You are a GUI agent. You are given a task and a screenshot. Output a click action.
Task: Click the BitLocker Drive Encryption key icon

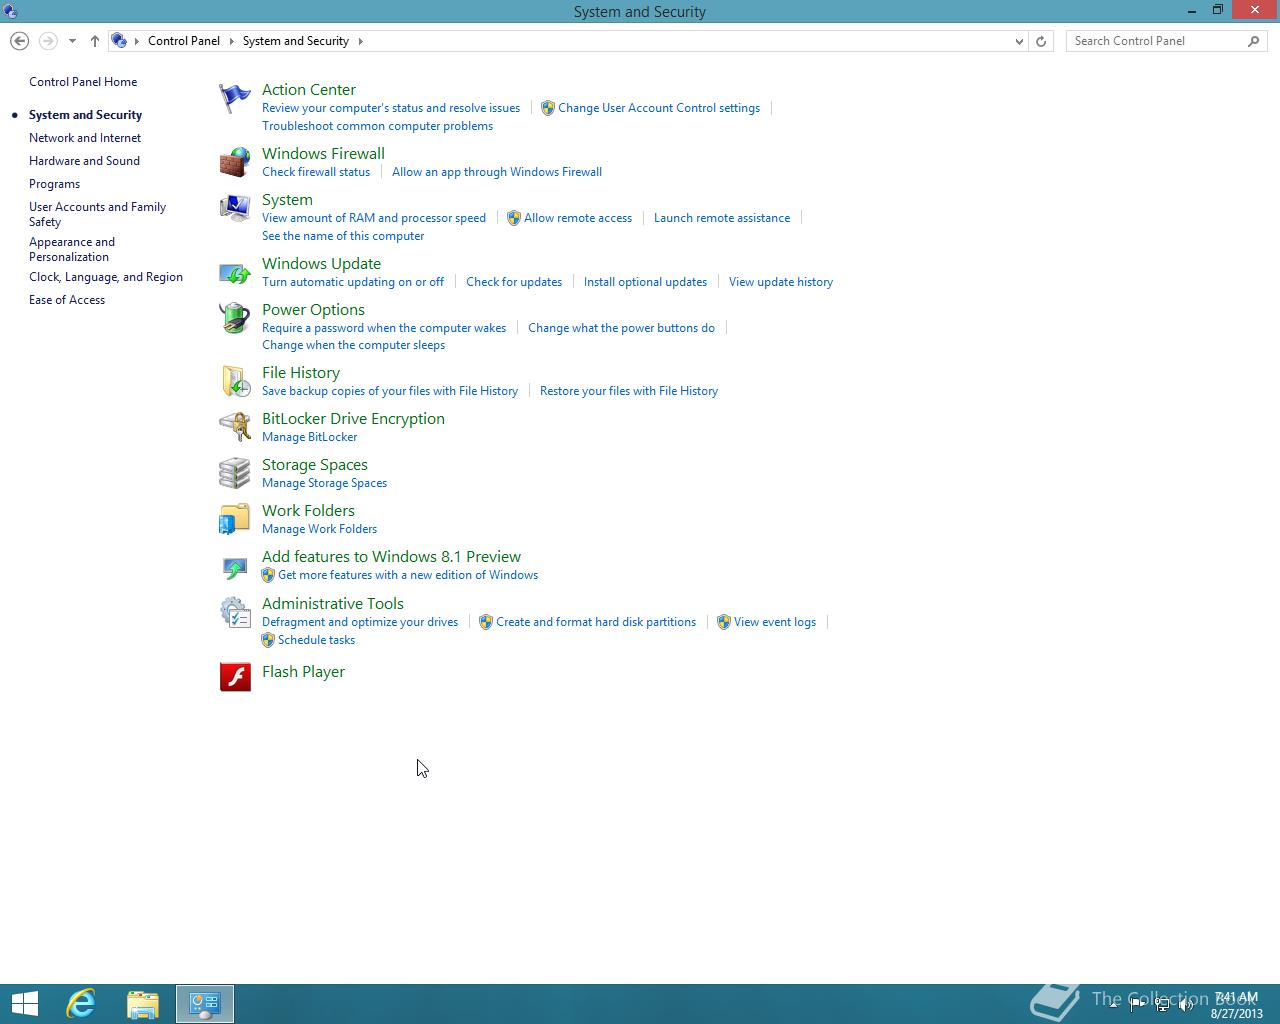235,427
